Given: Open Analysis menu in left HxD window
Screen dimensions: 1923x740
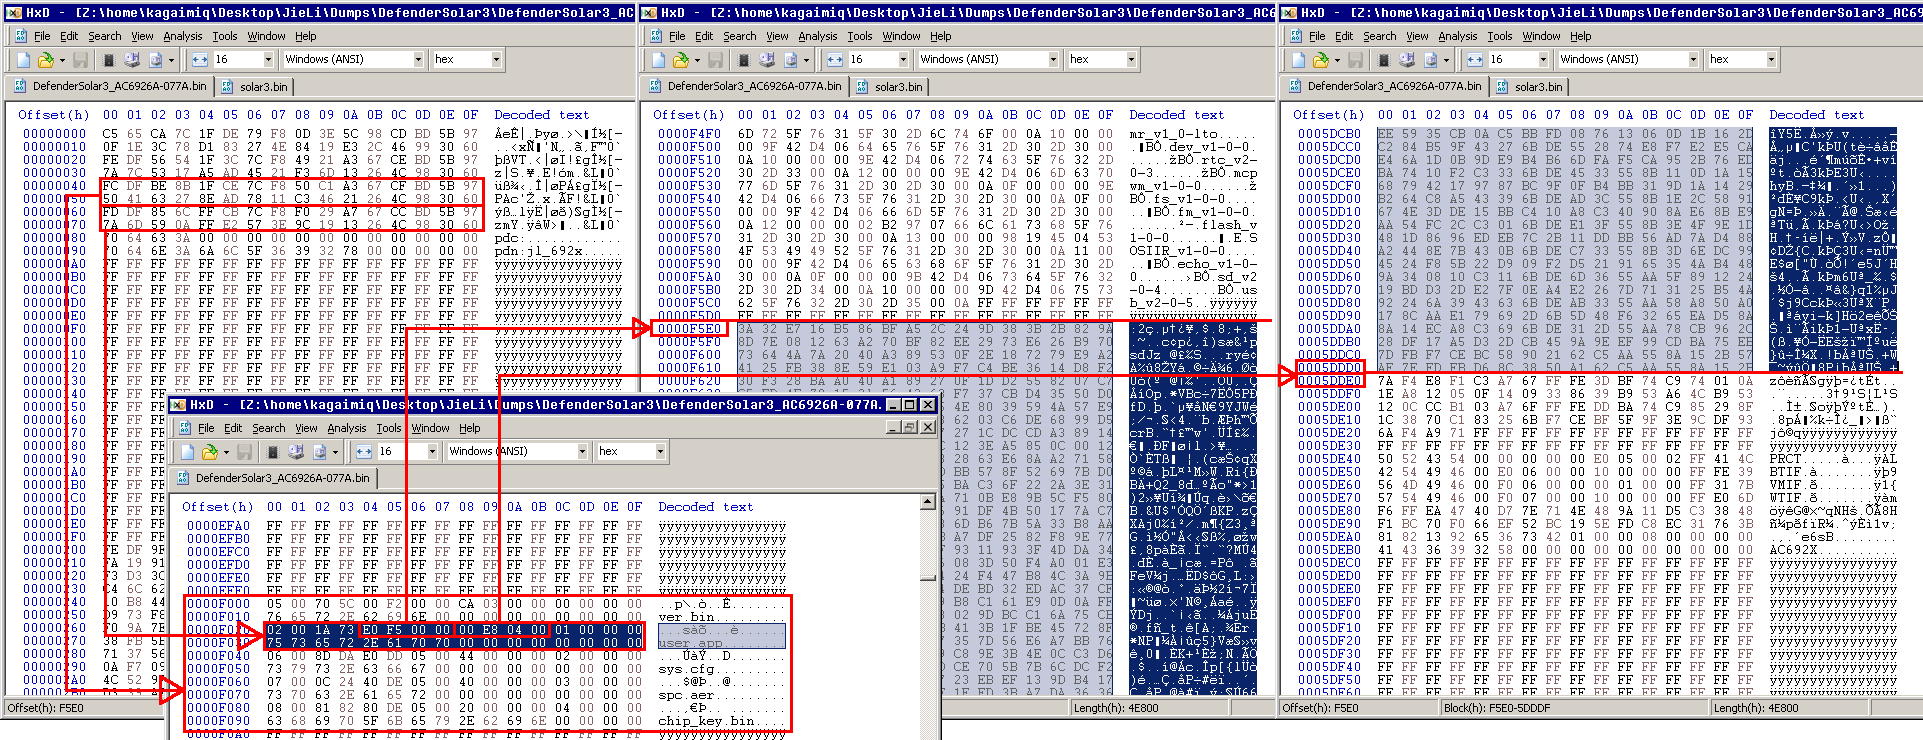Looking at the screenshot, I should pyautogui.click(x=182, y=36).
